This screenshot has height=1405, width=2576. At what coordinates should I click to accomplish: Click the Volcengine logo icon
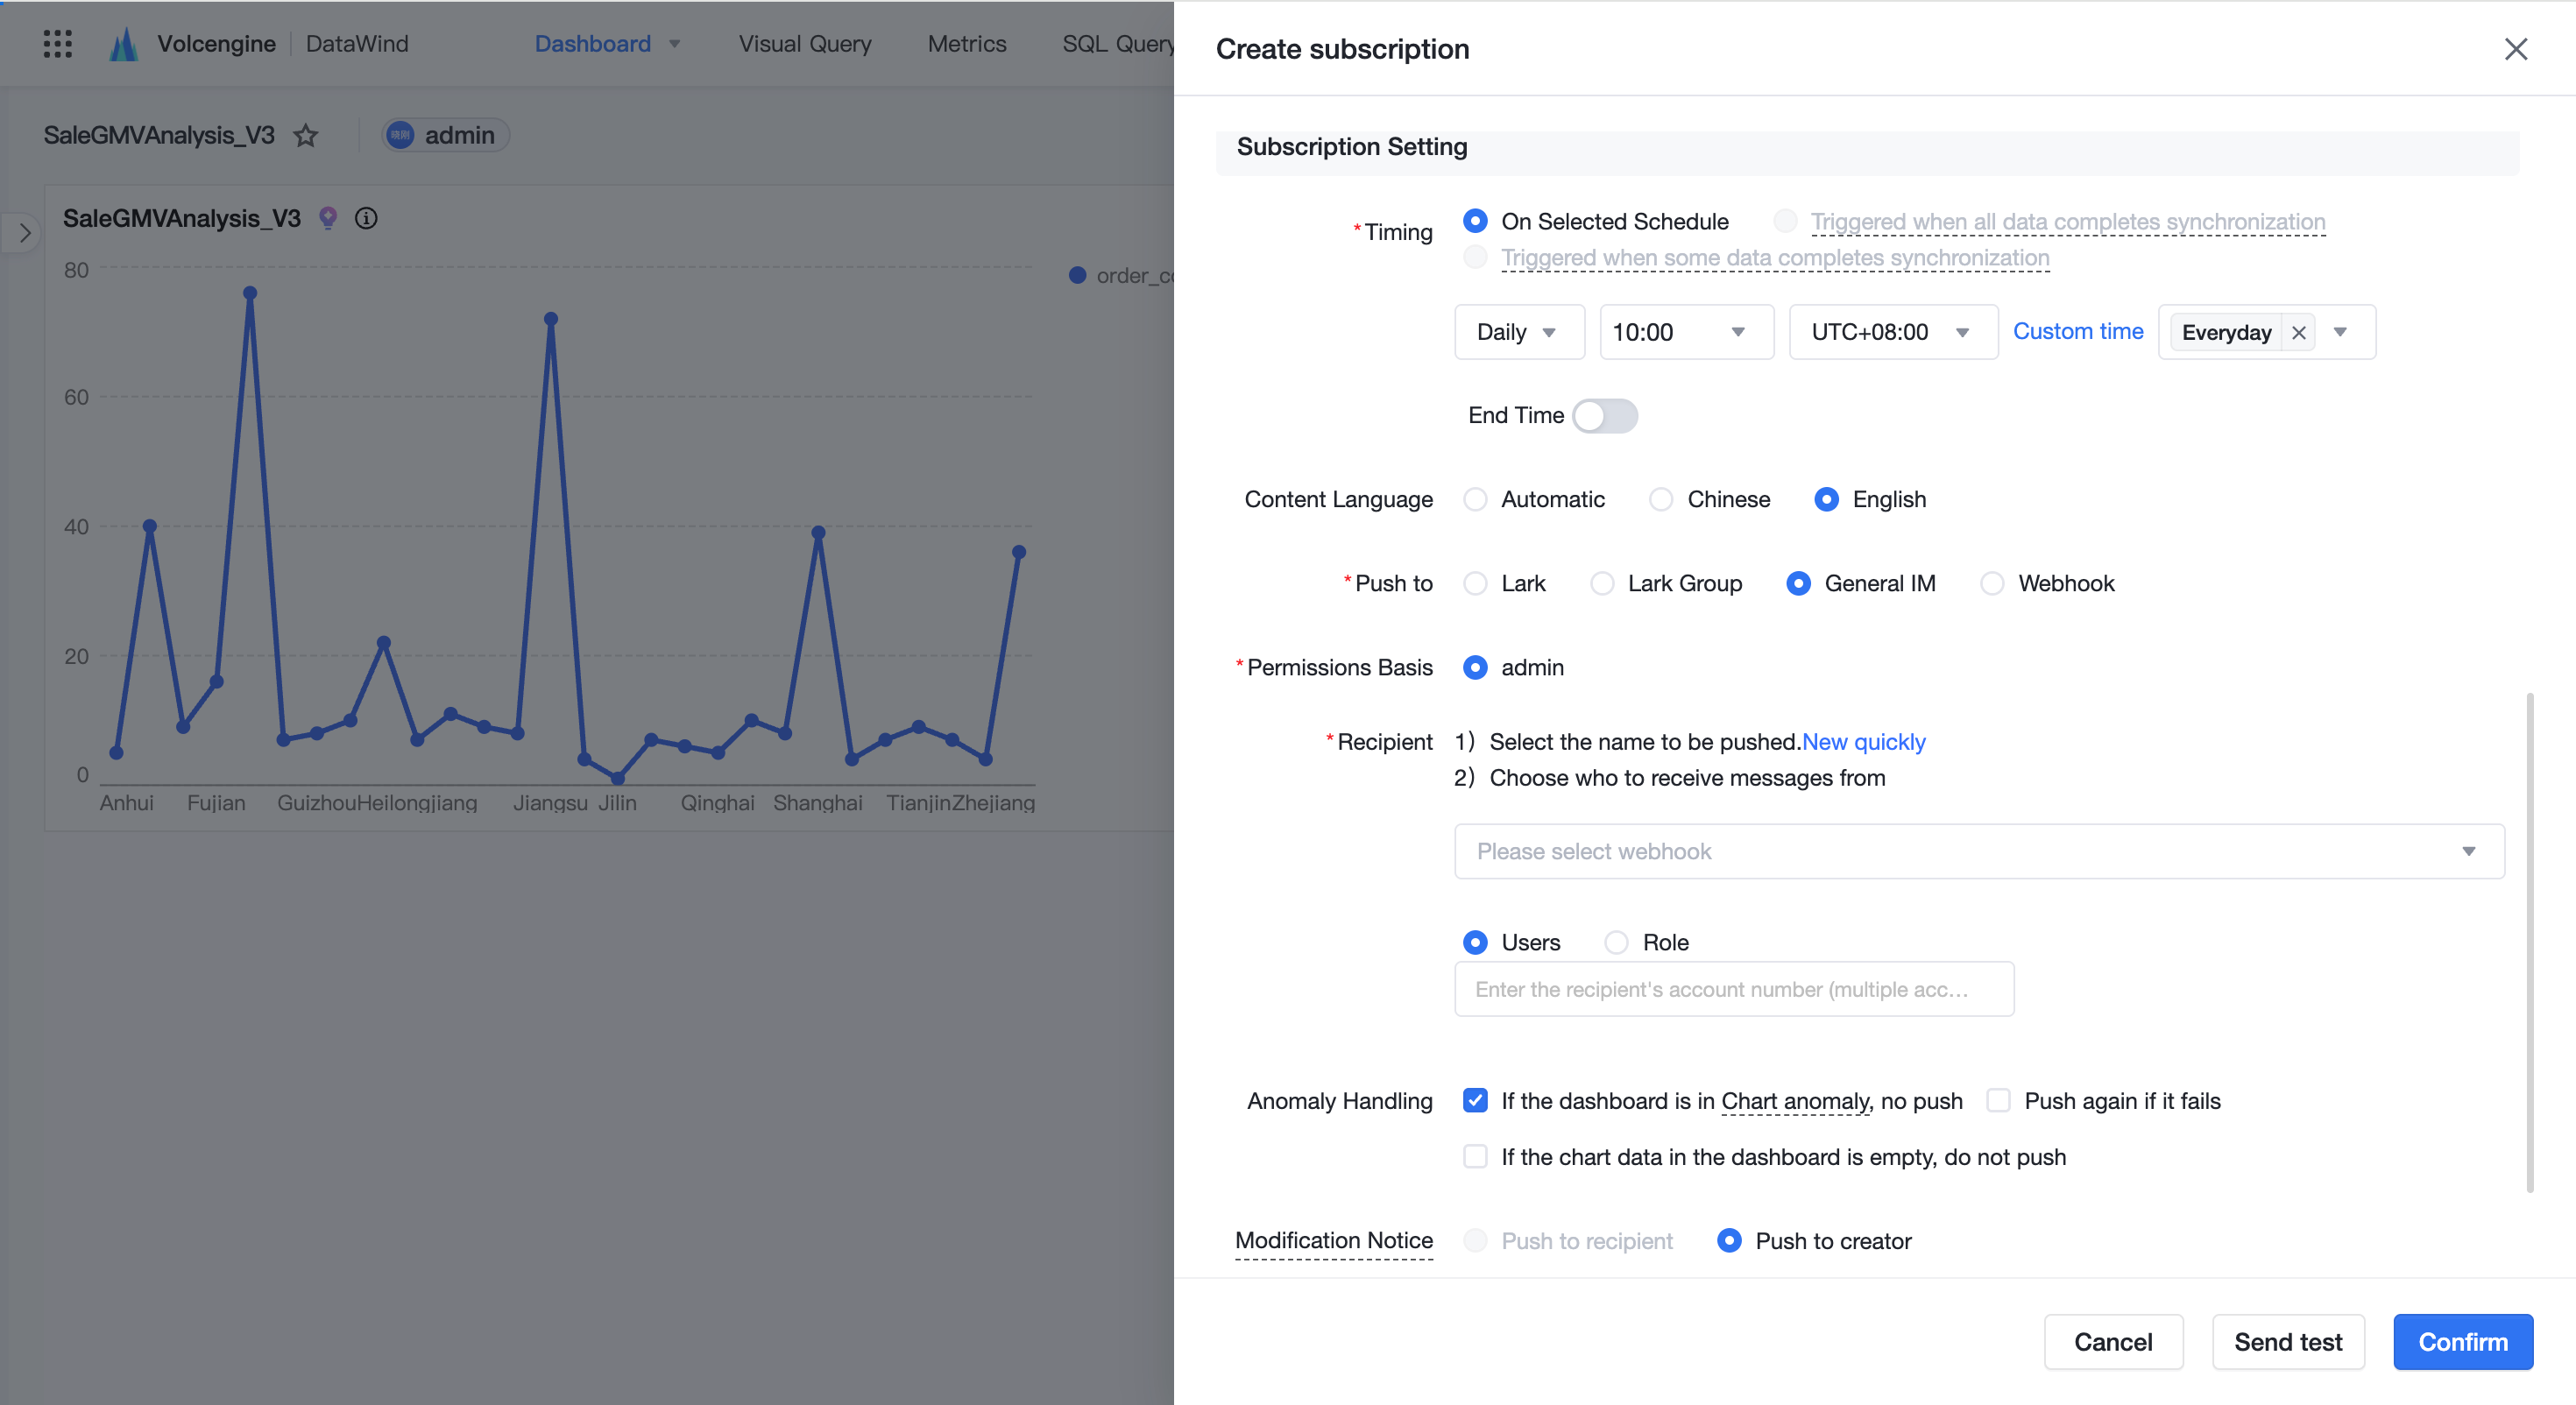coord(123,43)
